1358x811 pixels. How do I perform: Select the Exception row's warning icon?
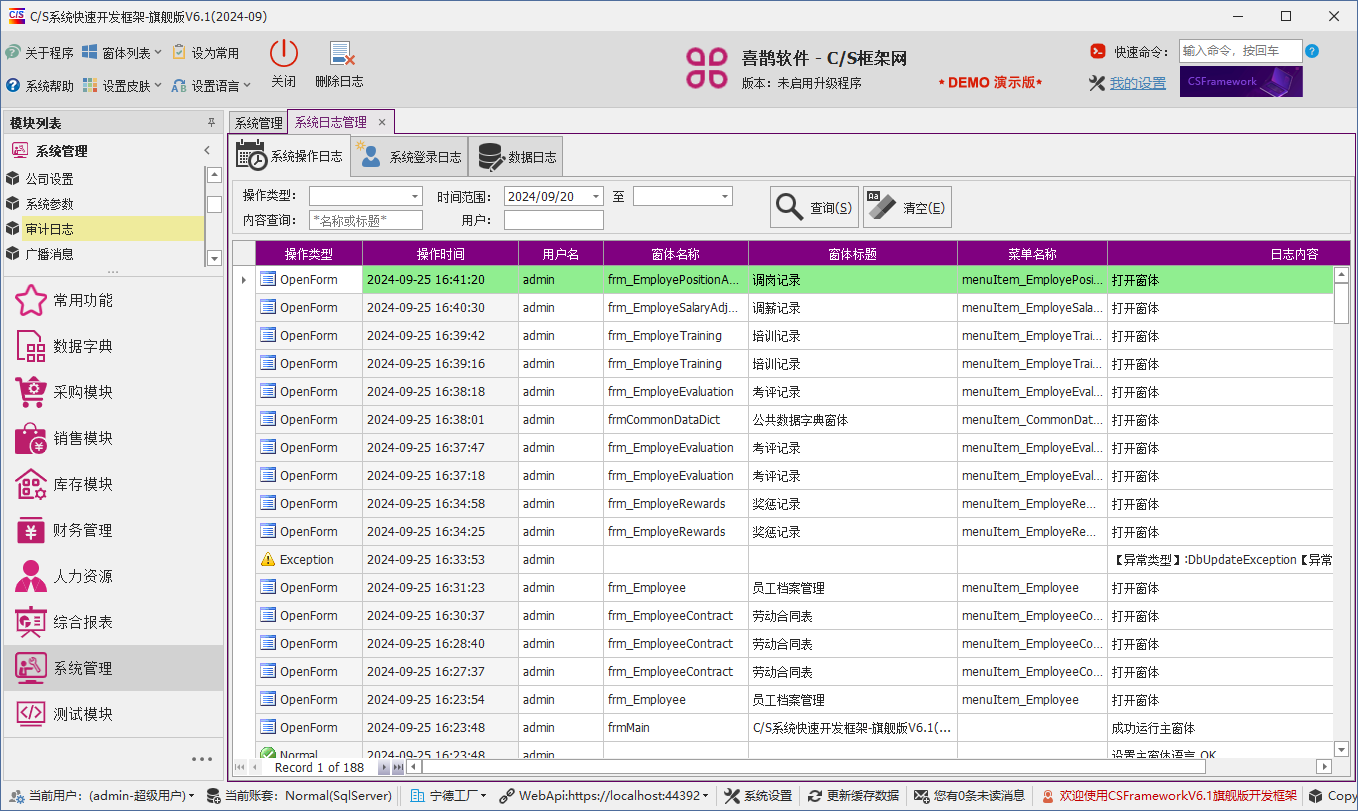click(x=267, y=560)
